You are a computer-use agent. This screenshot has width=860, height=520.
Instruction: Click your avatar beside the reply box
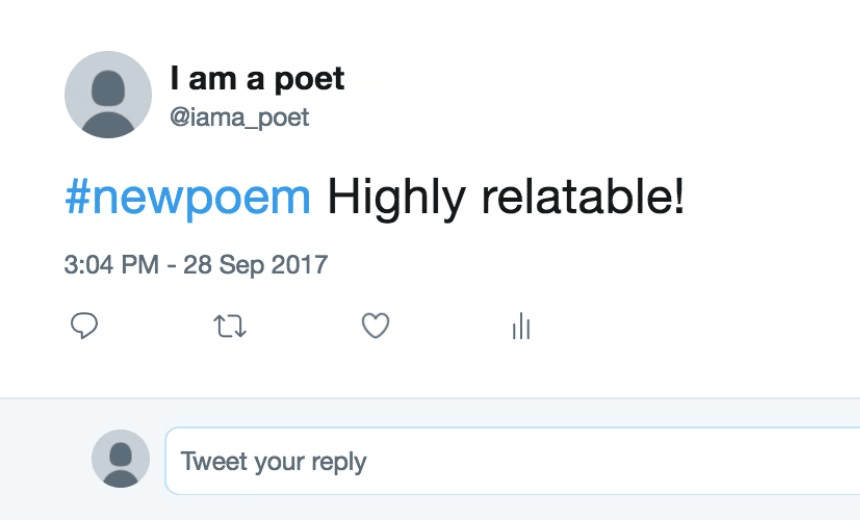coord(121,459)
